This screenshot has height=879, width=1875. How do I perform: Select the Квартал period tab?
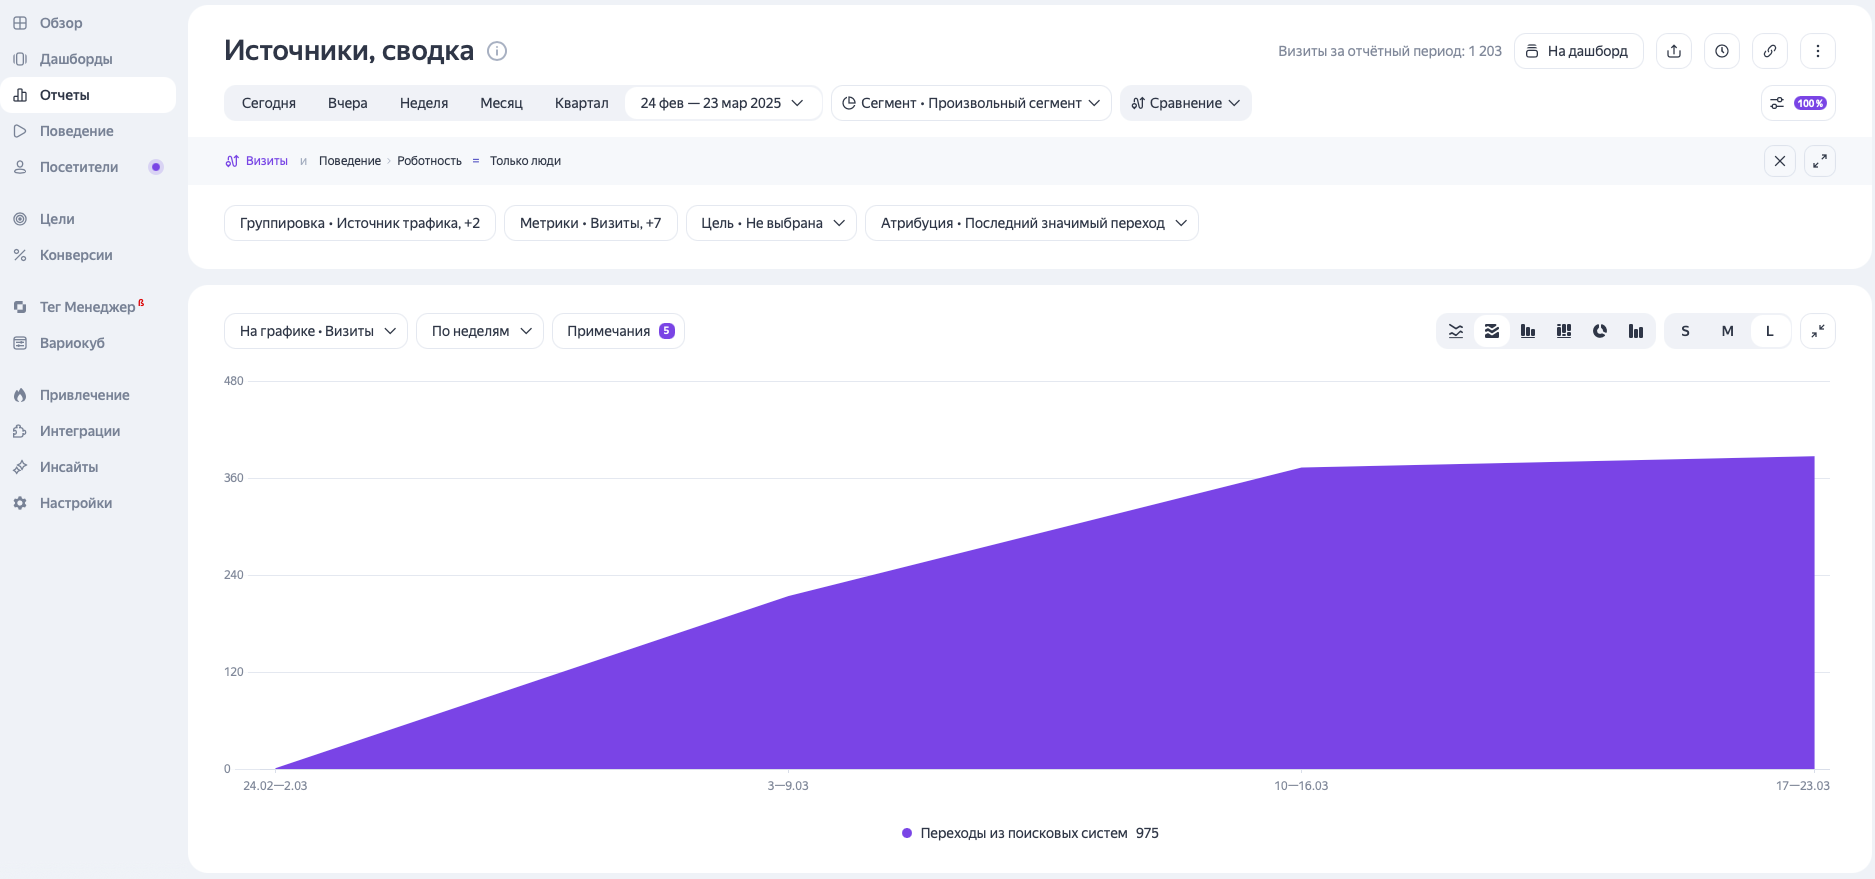click(581, 103)
